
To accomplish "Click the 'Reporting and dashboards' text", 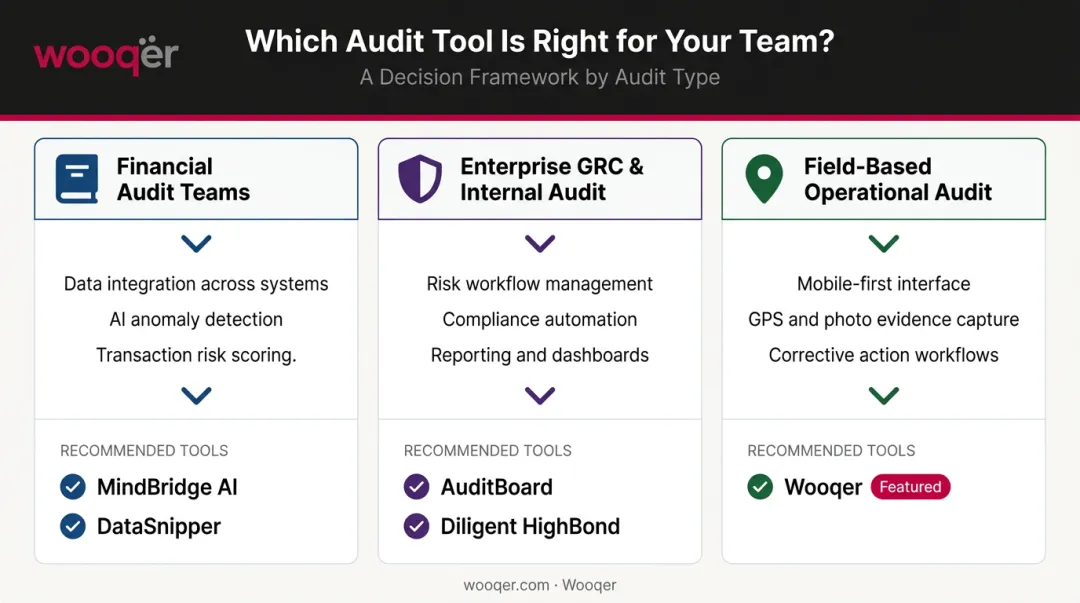I will coord(540,355).
